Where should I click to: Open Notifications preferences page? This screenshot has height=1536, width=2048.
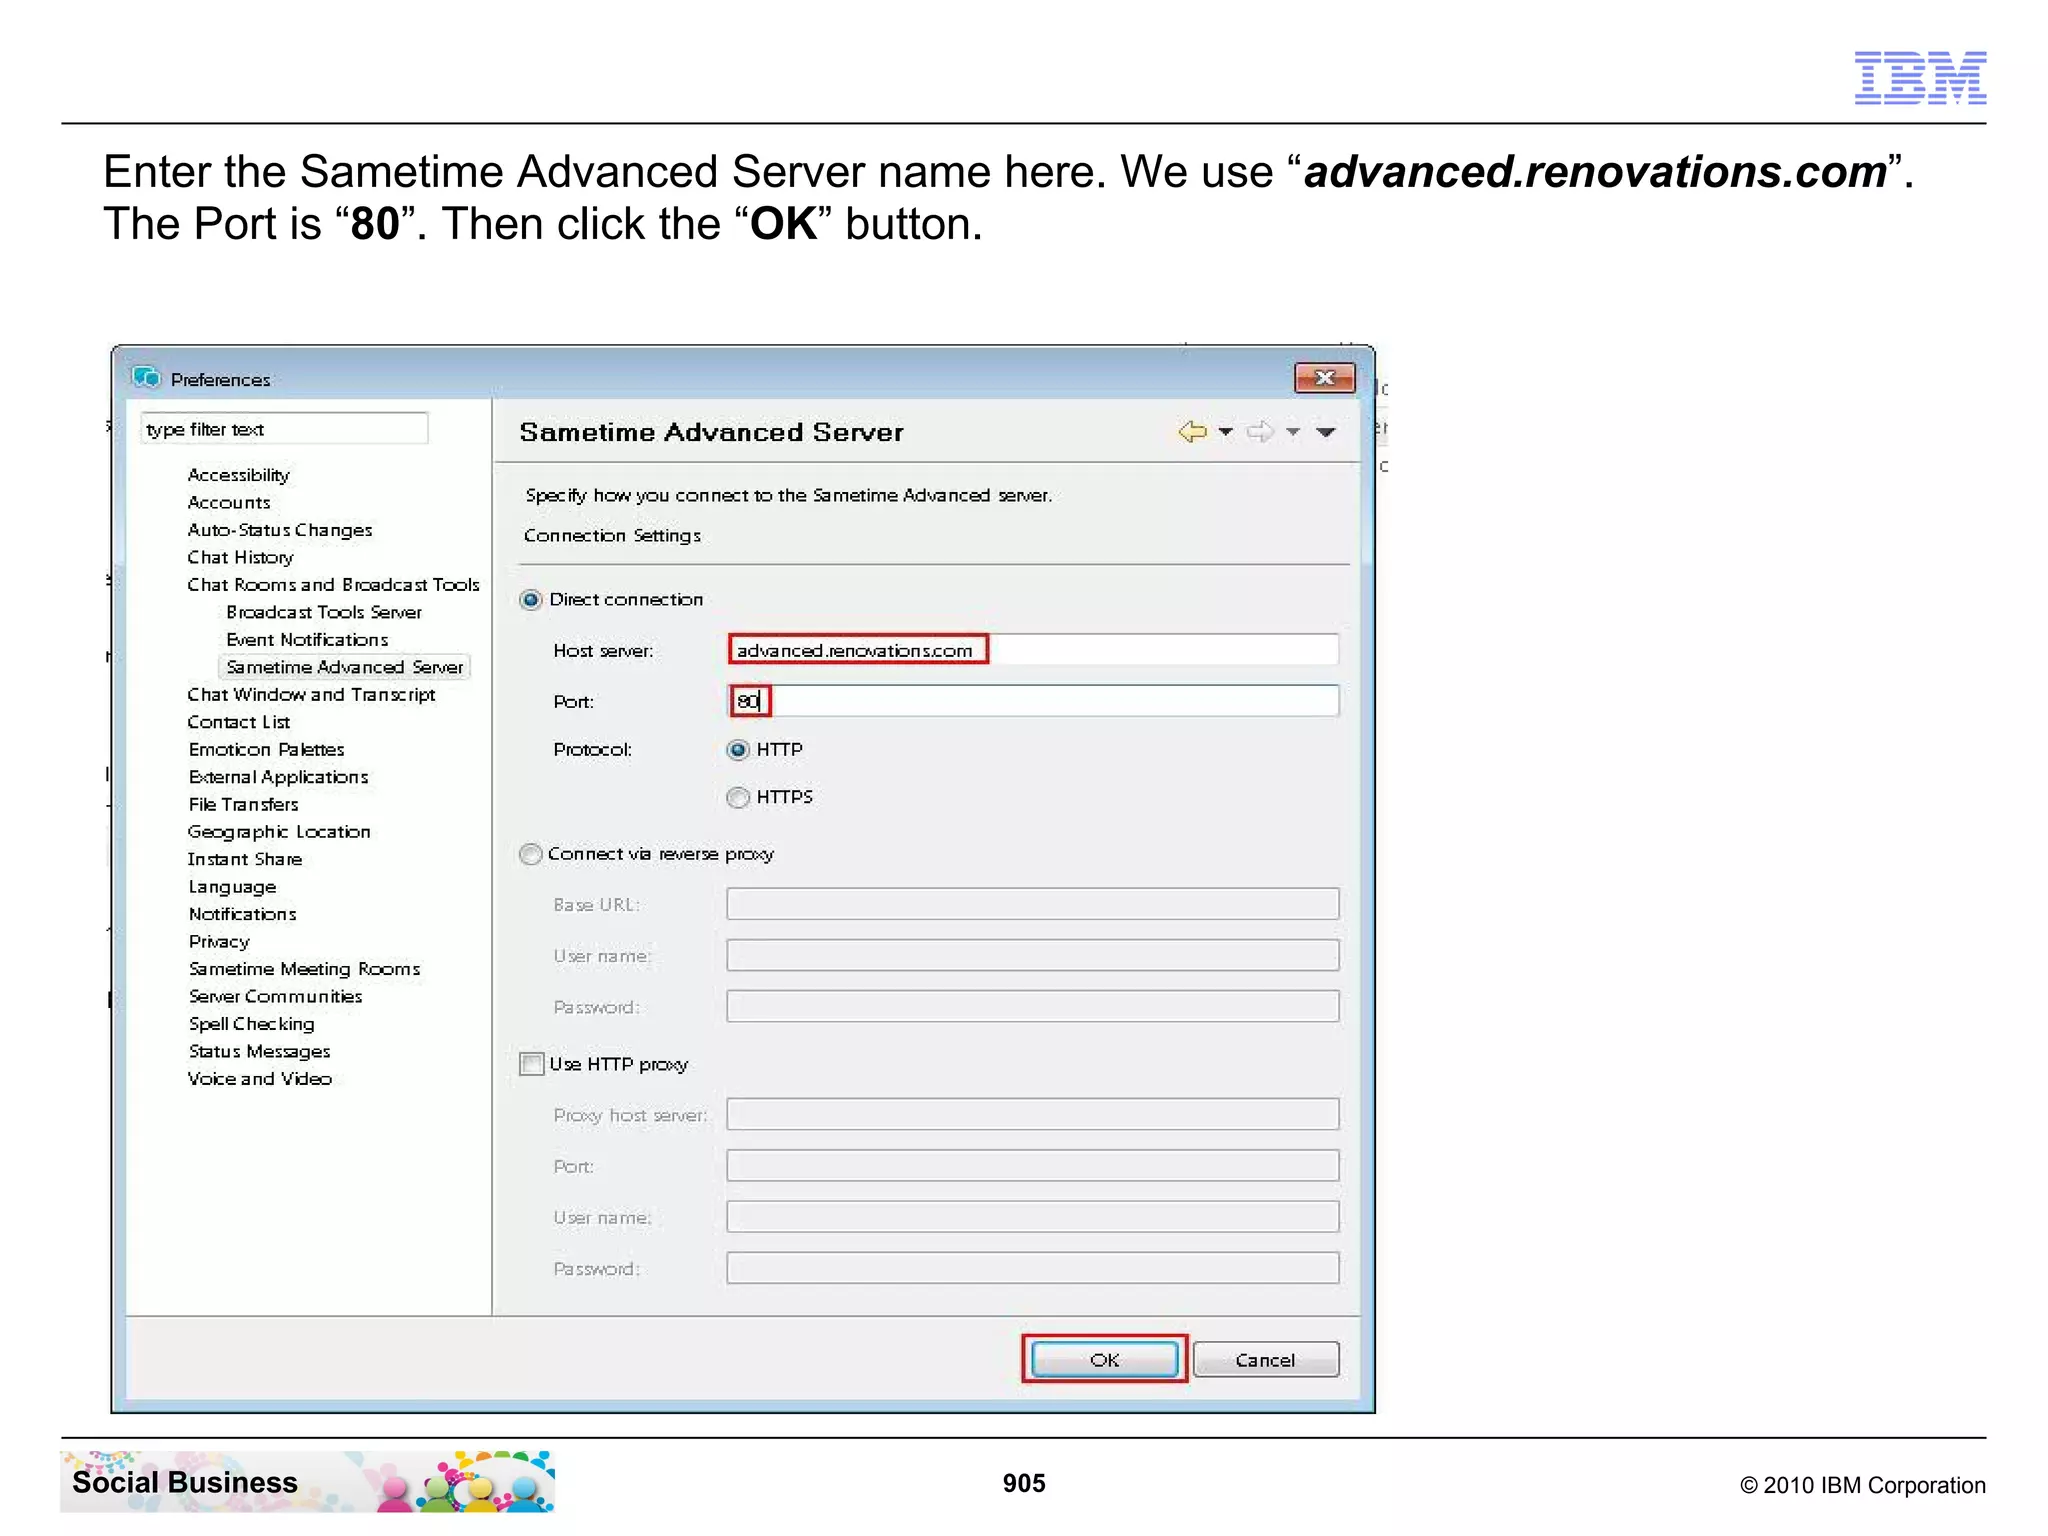click(243, 914)
